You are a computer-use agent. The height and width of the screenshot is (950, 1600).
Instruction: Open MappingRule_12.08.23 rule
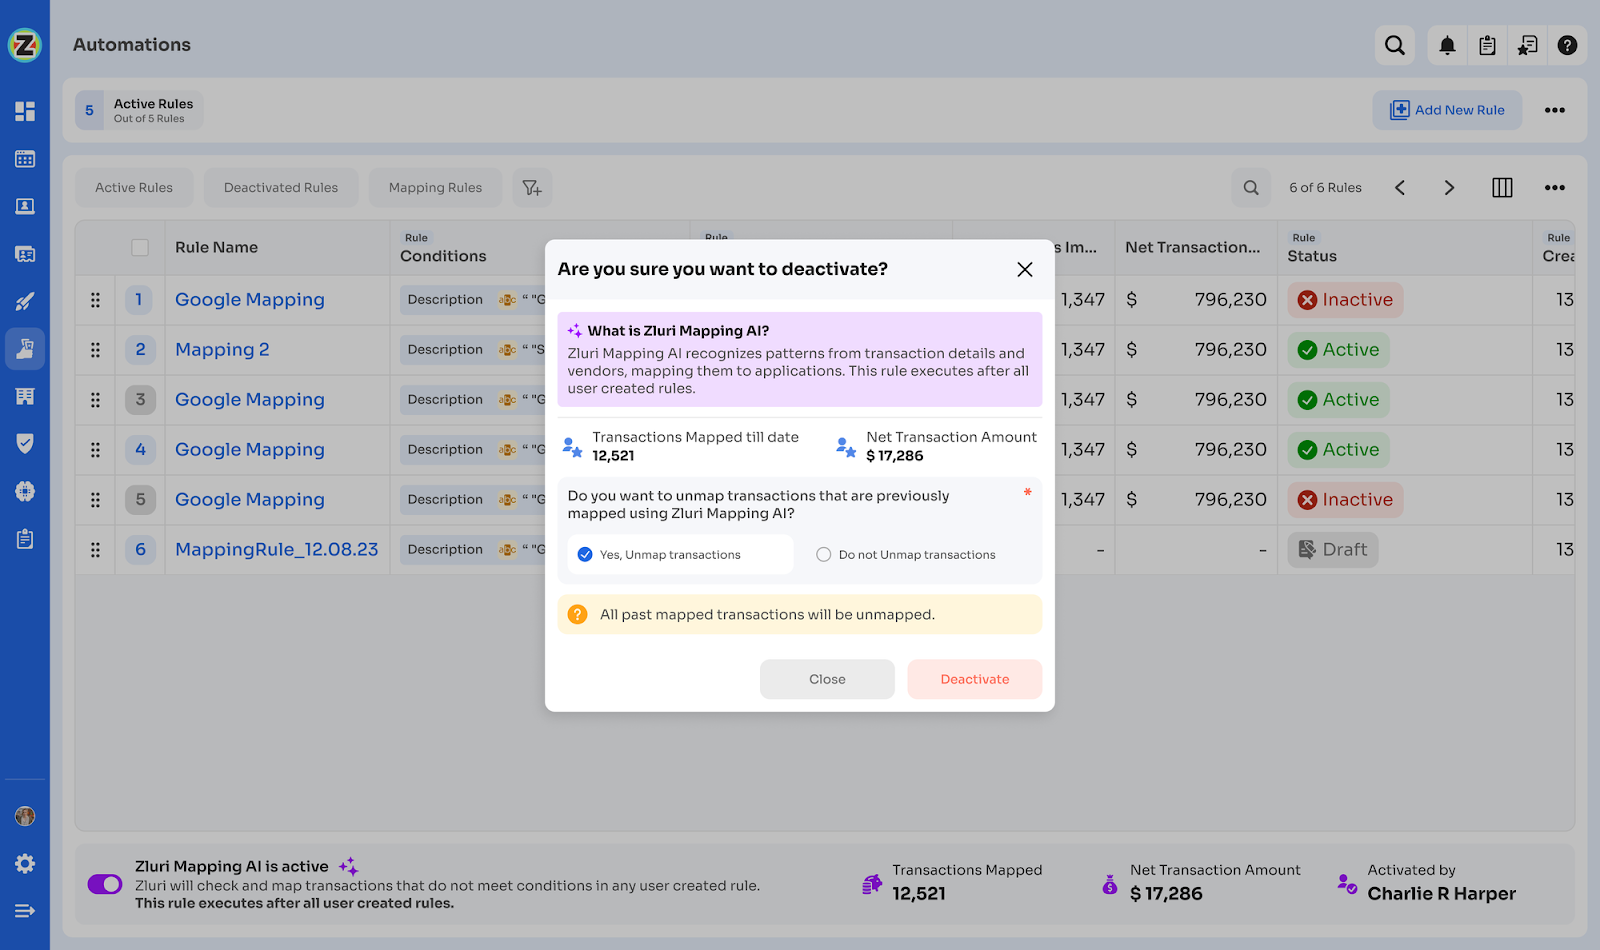[277, 549]
